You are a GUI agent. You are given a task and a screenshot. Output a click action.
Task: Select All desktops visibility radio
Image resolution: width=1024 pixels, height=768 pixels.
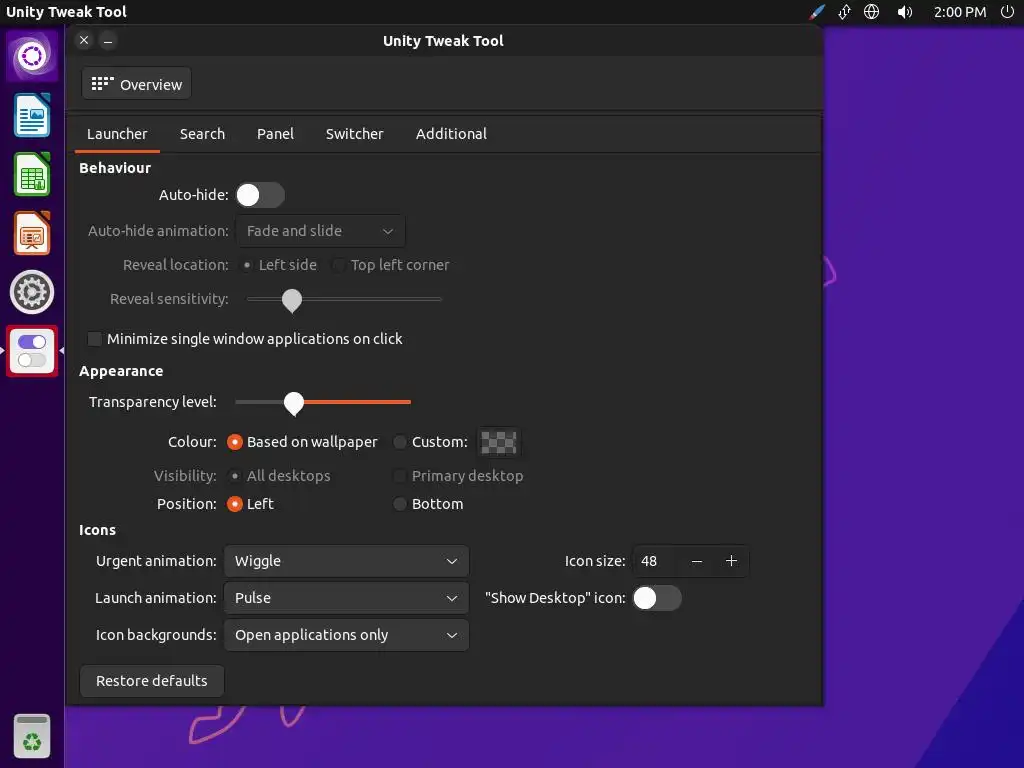tap(234, 476)
